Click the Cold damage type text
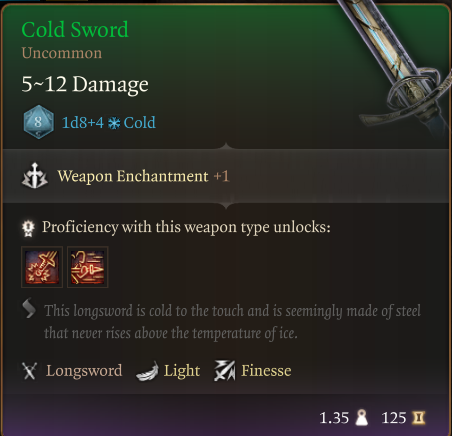The height and width of the screenshot is (436, 452). 139,123
